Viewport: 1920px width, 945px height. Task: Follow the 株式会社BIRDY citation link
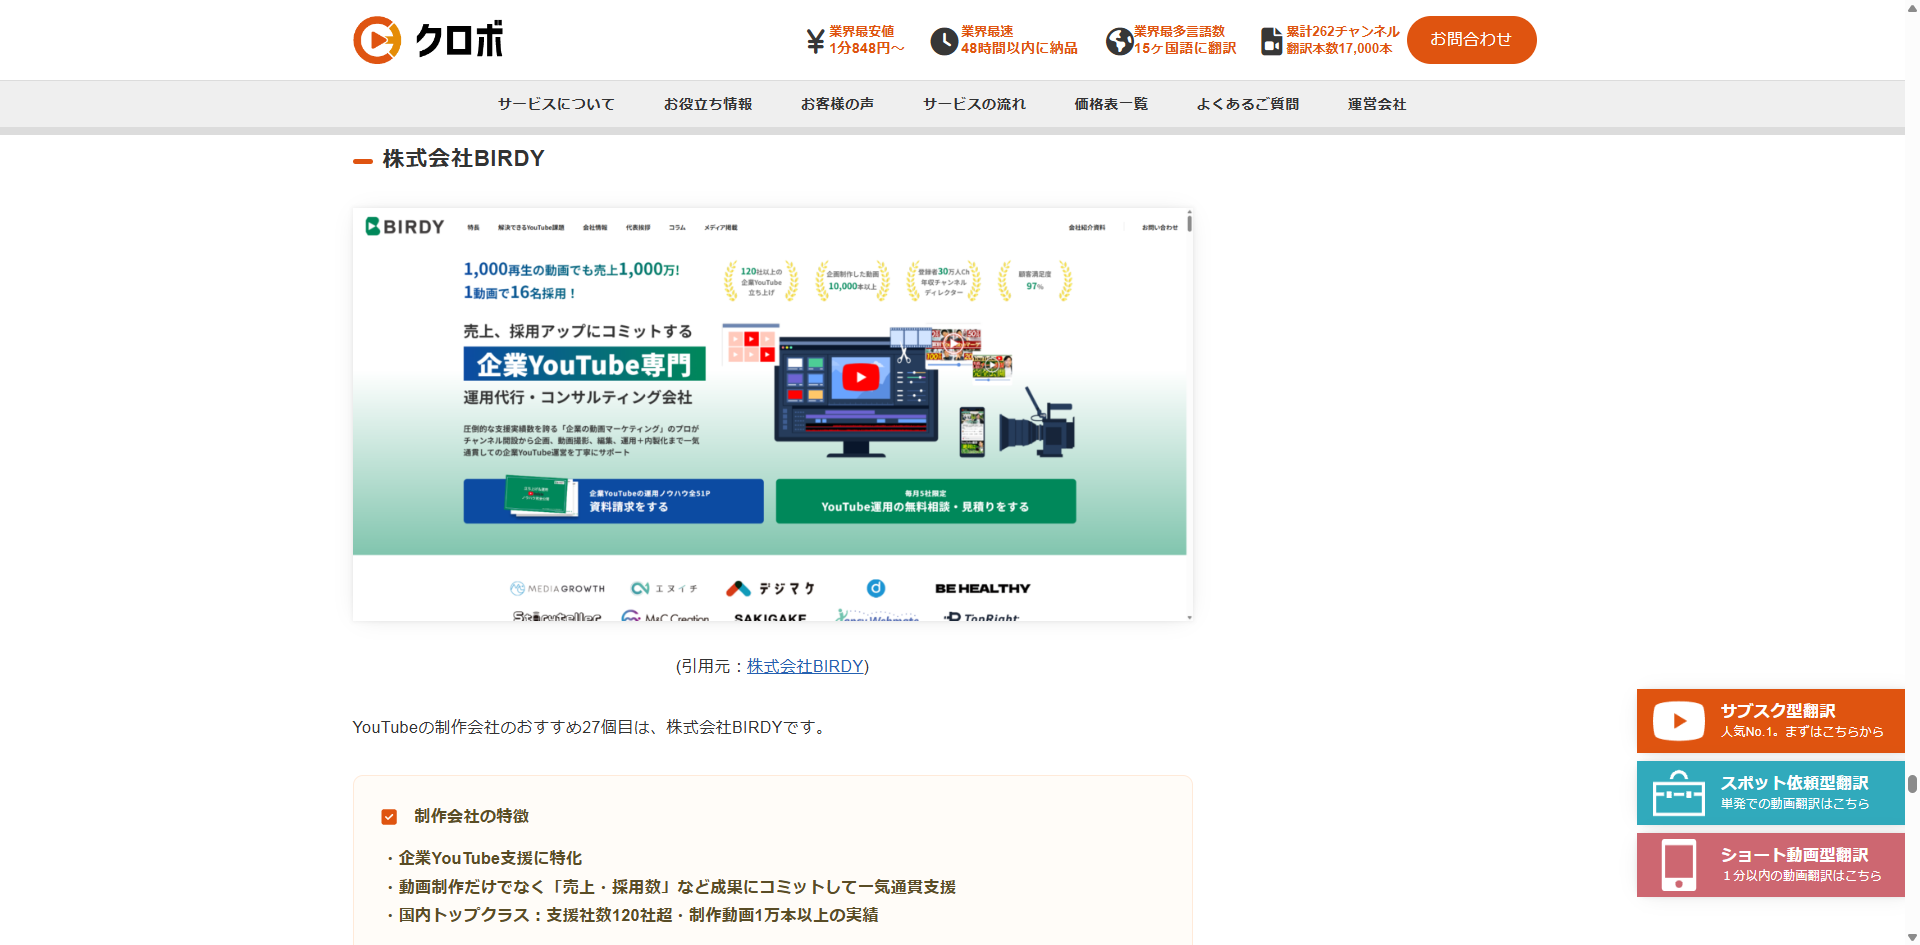(805, 666)
